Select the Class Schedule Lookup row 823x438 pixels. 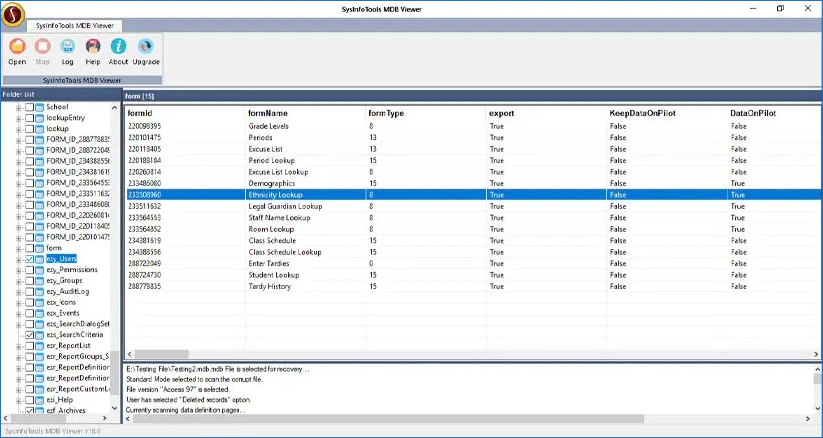tap(473, 252)
